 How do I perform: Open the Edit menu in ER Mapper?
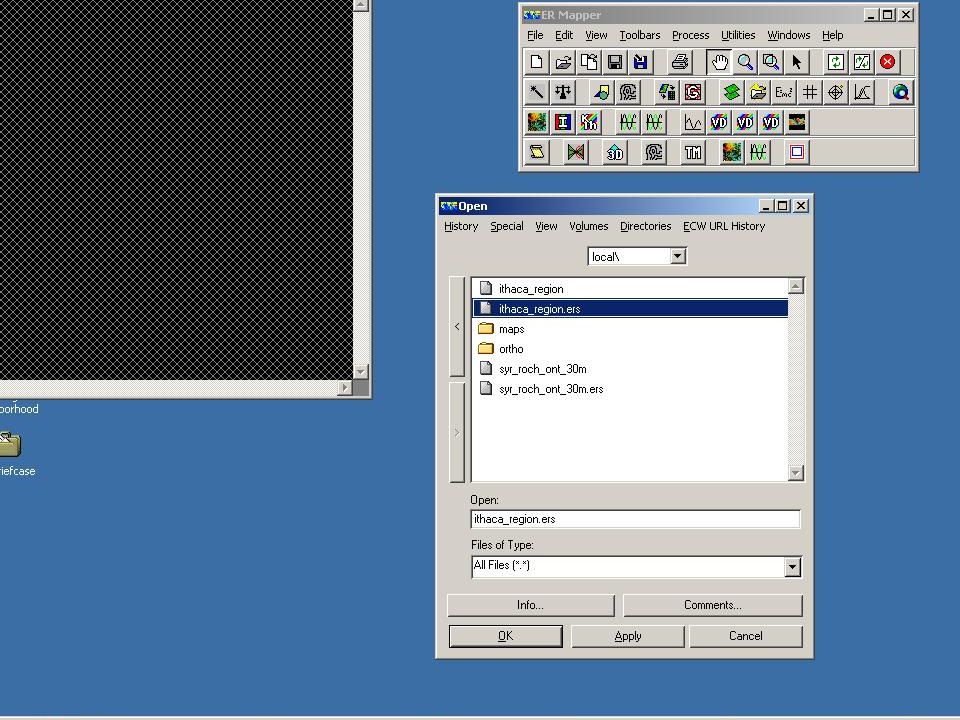564,35
